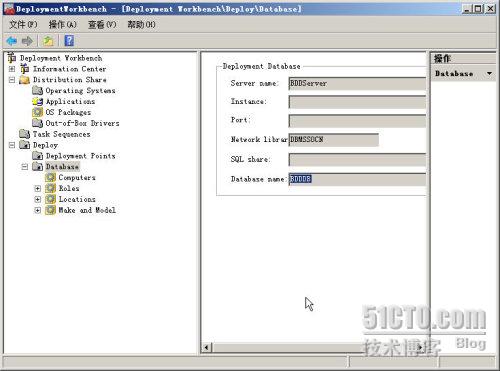
Task: Select Operating Systems in tree
Action: coord(80,90)
